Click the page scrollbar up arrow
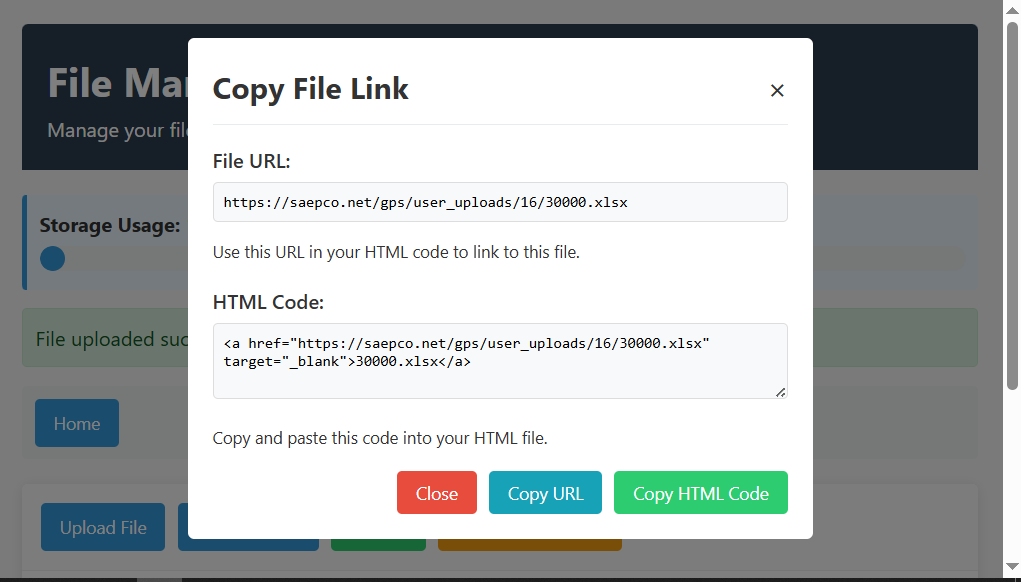Image resolution: width=1021 pixels, height=582 pixels. (x=1012, y=9)
